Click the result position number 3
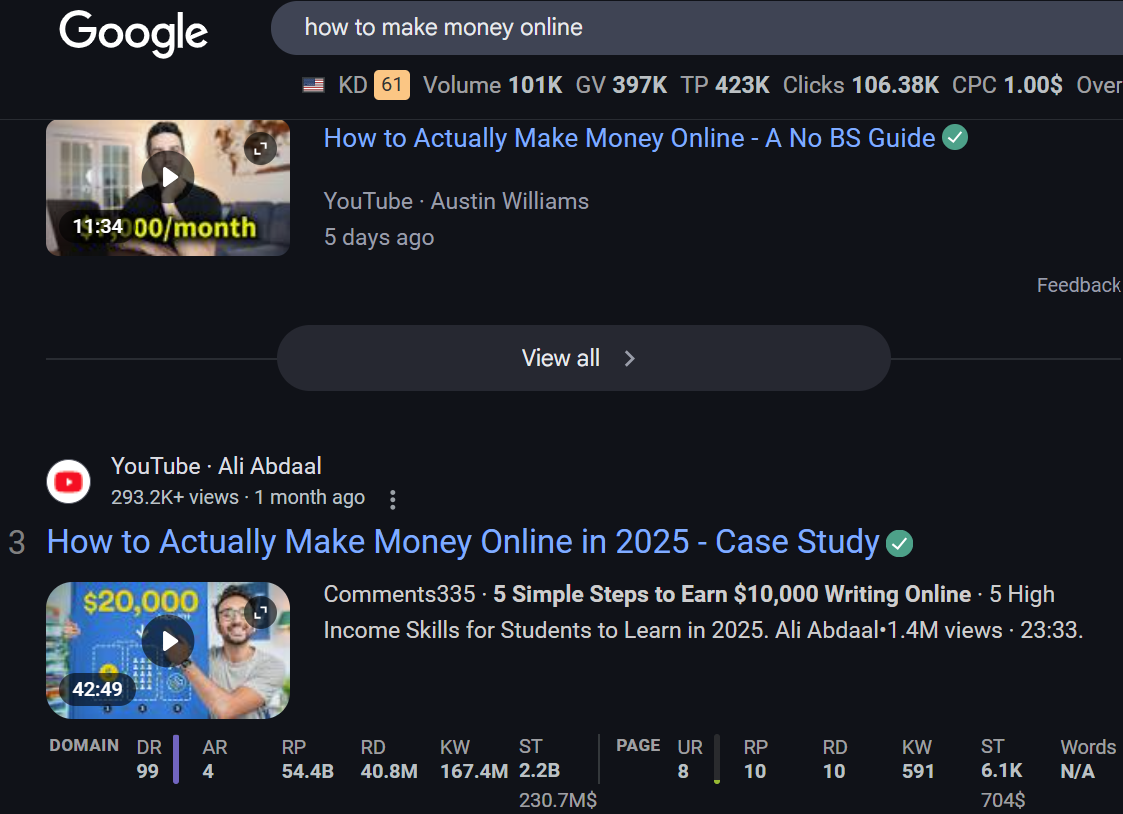The width and height of the screenshot is (1123, 814). [16, 542]
